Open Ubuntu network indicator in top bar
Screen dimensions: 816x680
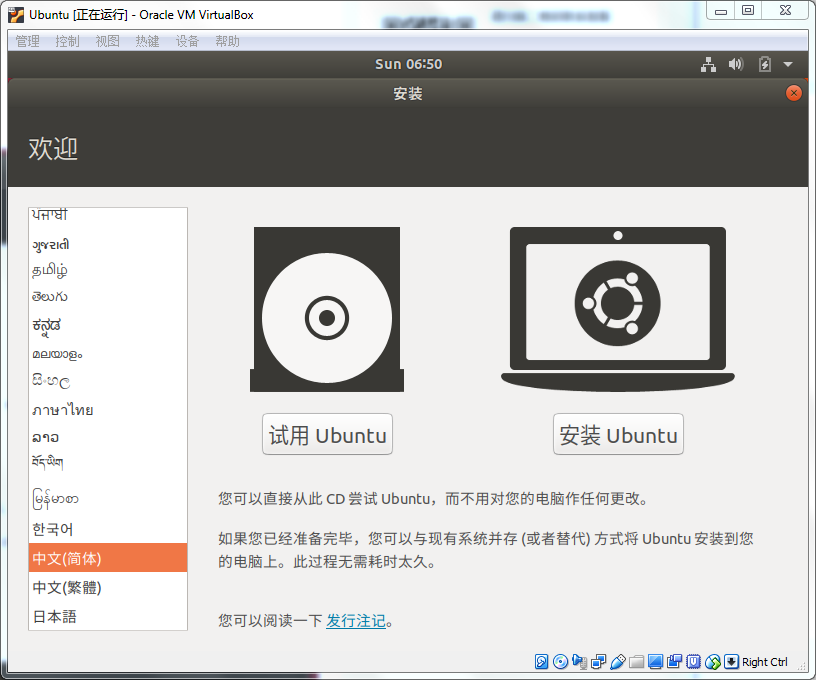tap(708, 65)
